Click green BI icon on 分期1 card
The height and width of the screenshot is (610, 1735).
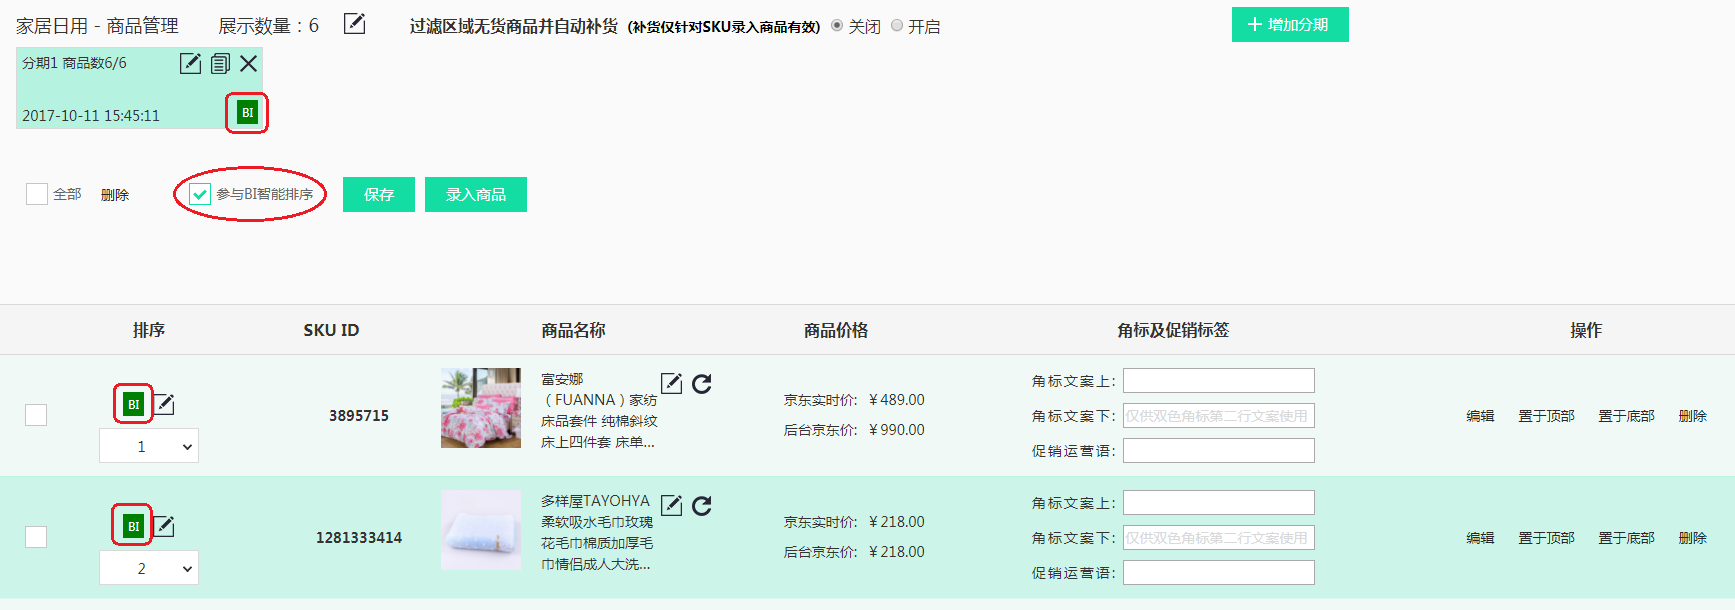click(247, 113)
